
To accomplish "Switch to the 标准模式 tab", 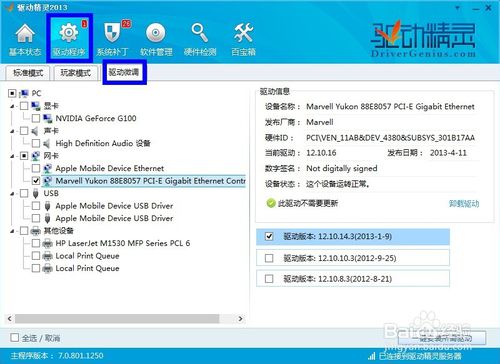I will 28,73.
